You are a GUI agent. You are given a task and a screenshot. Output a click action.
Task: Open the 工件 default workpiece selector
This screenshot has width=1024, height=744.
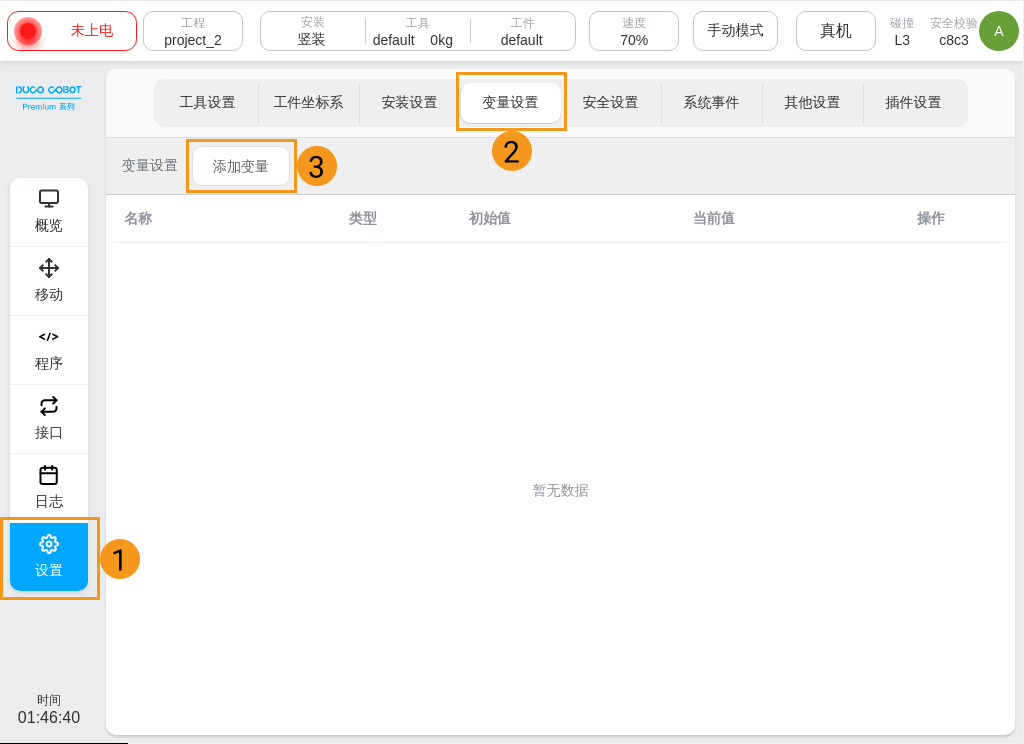[522, 31]
